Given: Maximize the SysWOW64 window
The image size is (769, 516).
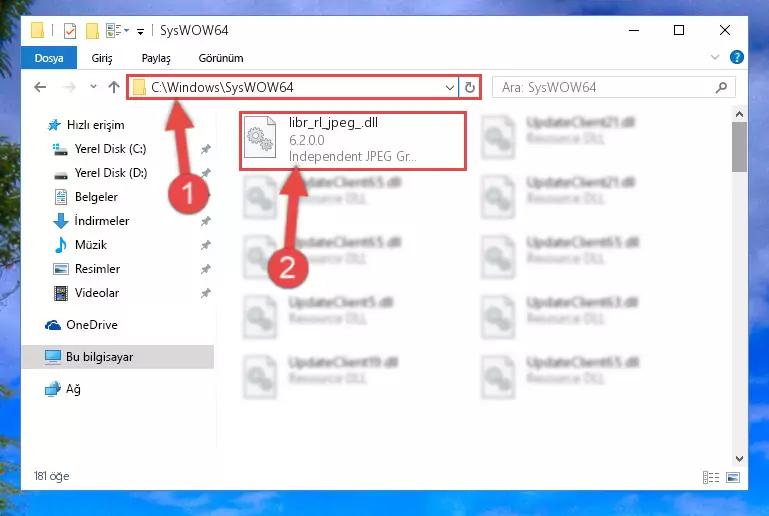Looking at the screenshot, I should pos(679,30).
